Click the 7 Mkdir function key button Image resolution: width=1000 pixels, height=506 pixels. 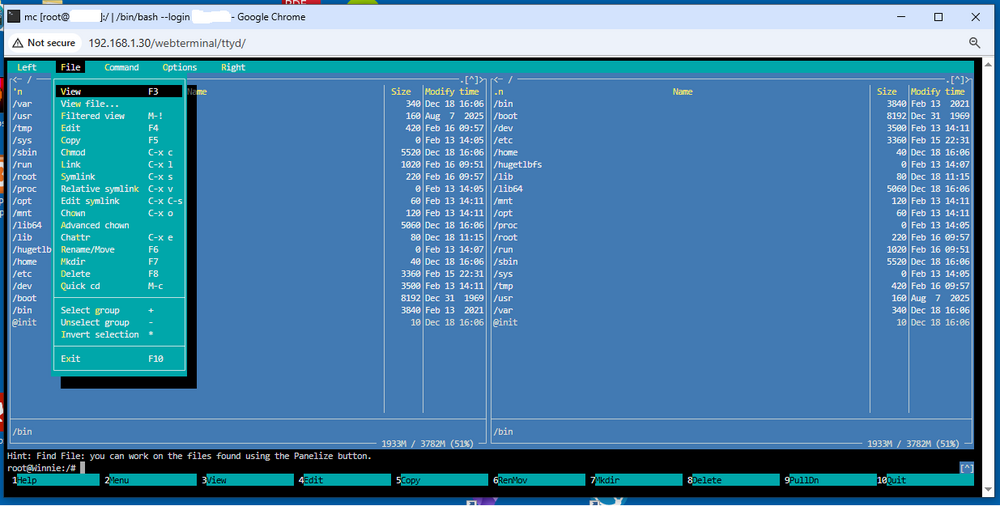pyautogui.click(x=638, y=480)
